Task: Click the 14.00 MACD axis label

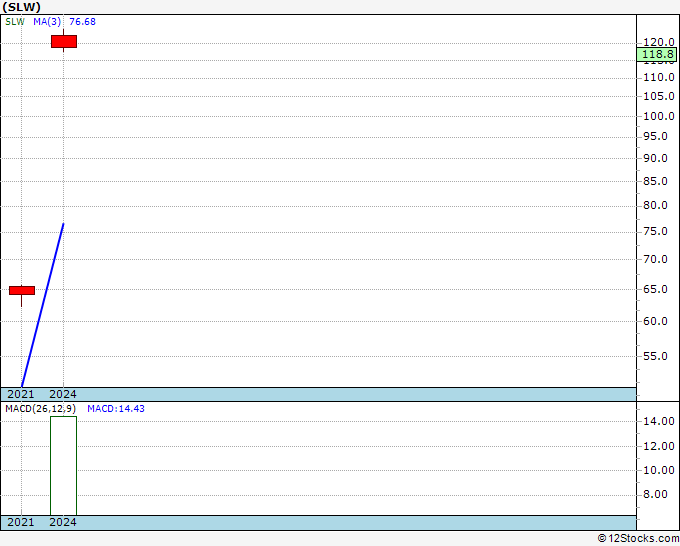Action: (x=659, y=421)
